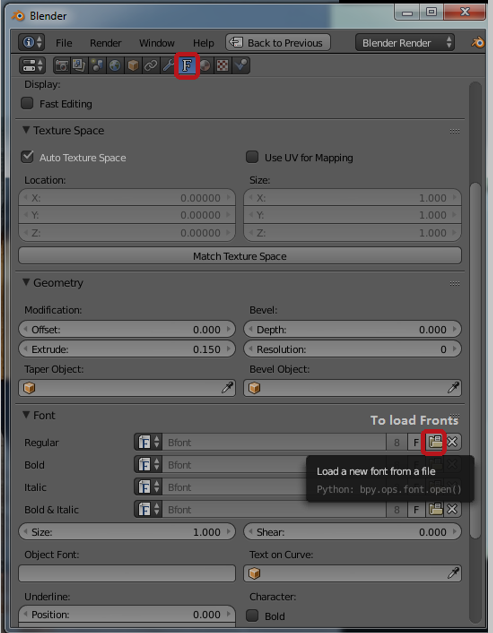This screenshot has height=633, width=493.
Task: Unlink the Bold & Italic font
Action: [x=453, y=509]
